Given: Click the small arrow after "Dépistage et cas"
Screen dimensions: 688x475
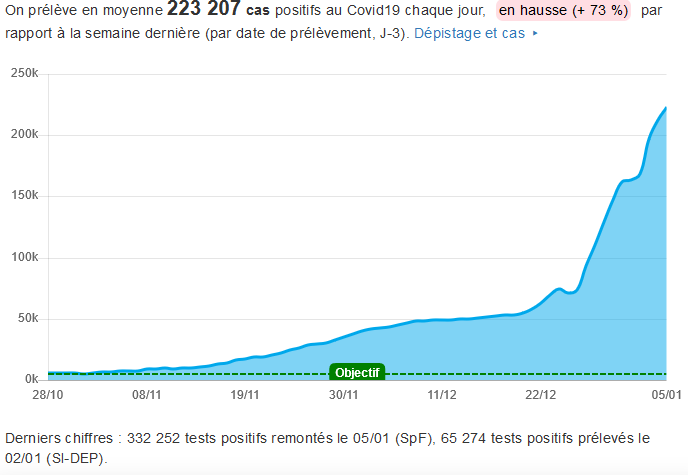Looking at the screenshot, I should (x=535, y=34).
